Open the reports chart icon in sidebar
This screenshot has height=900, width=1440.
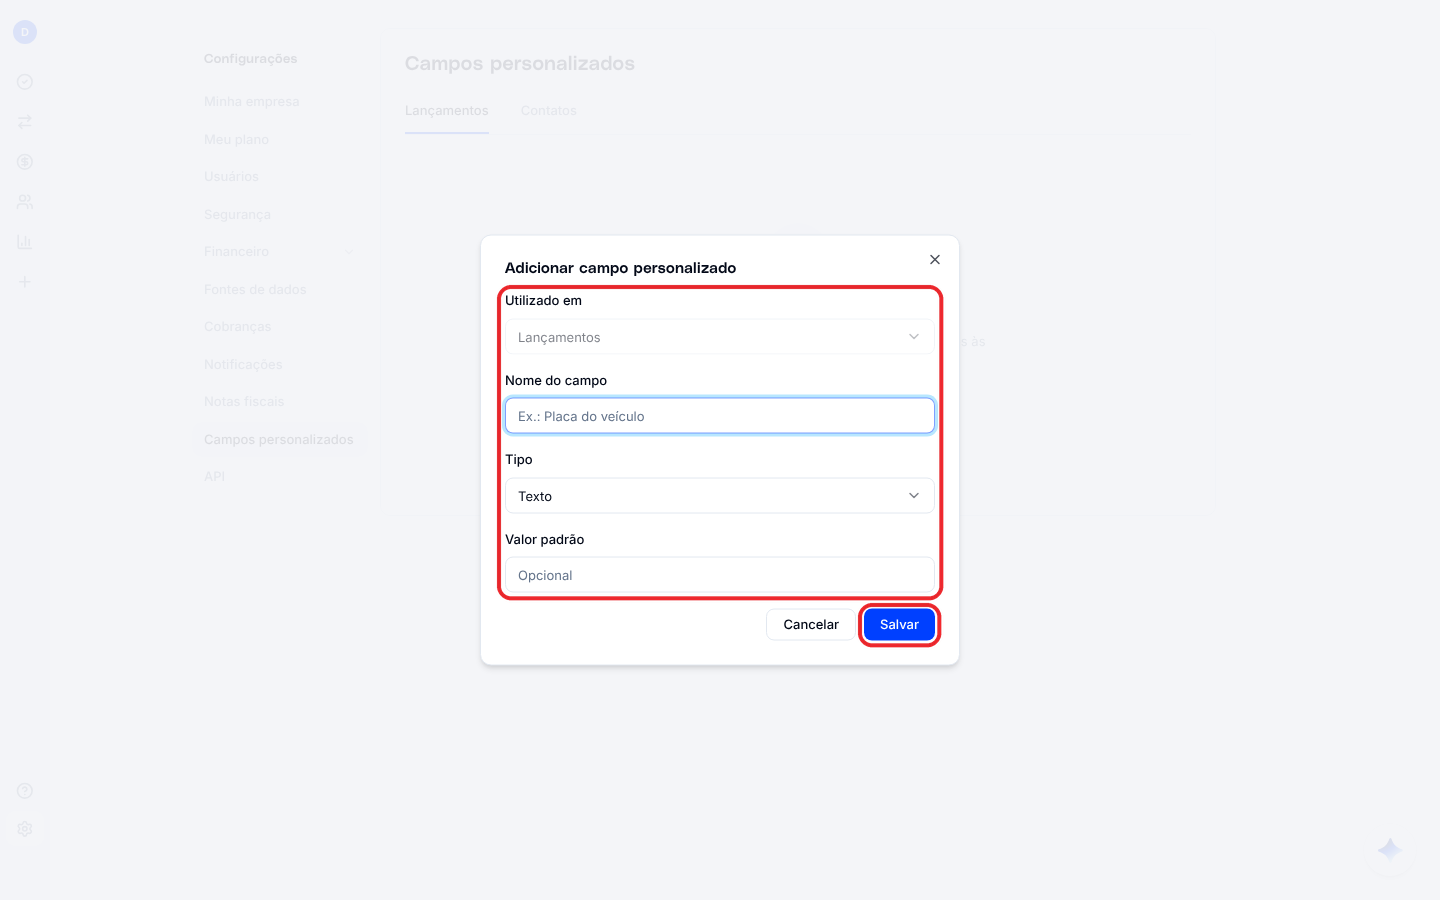(x=25, y=242)
